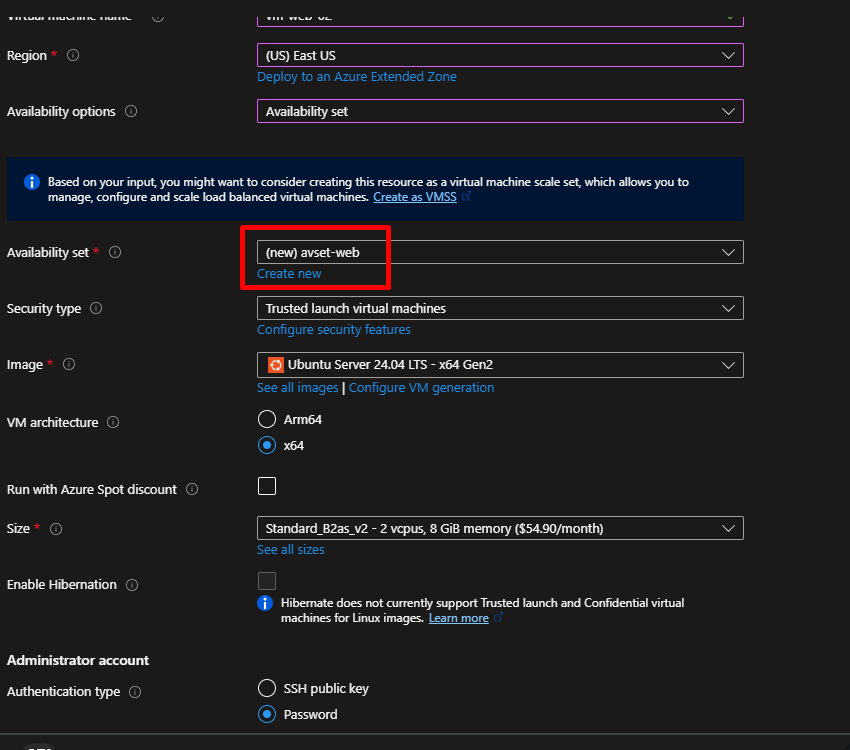This screenshot has width=850, height=750.
Task: Expand the Availability set dropdown
Action: point(500,253)
